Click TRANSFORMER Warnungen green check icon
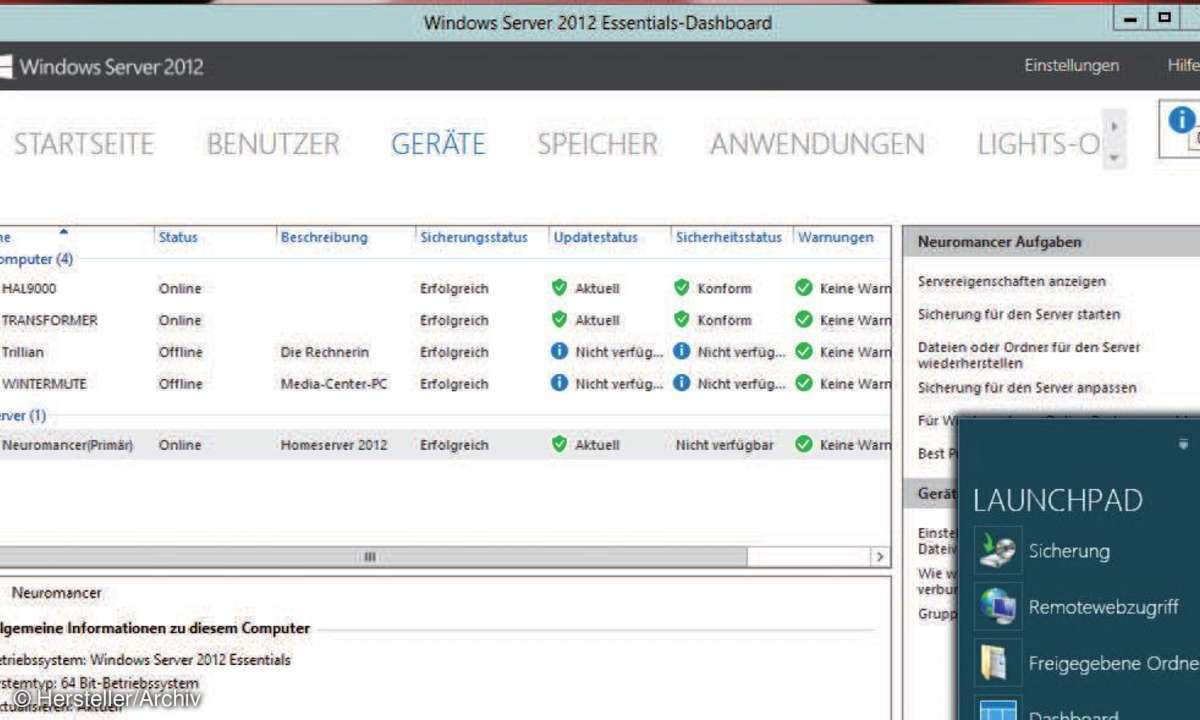This screenshot has width=1200, height=720. click(804, 320)
